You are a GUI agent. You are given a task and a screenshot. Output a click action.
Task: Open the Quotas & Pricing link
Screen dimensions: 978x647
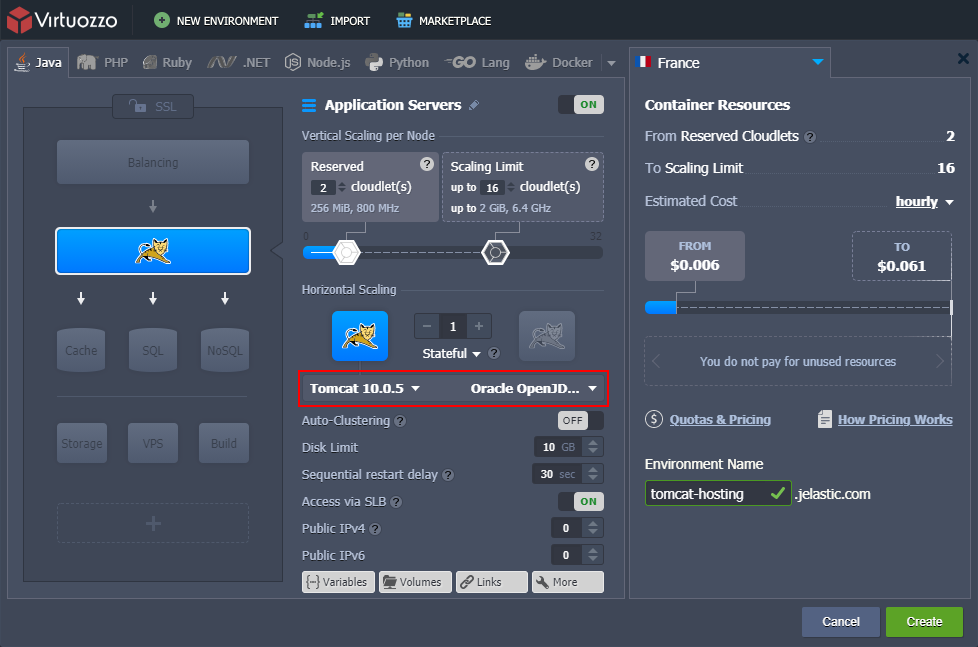point(720,420)
